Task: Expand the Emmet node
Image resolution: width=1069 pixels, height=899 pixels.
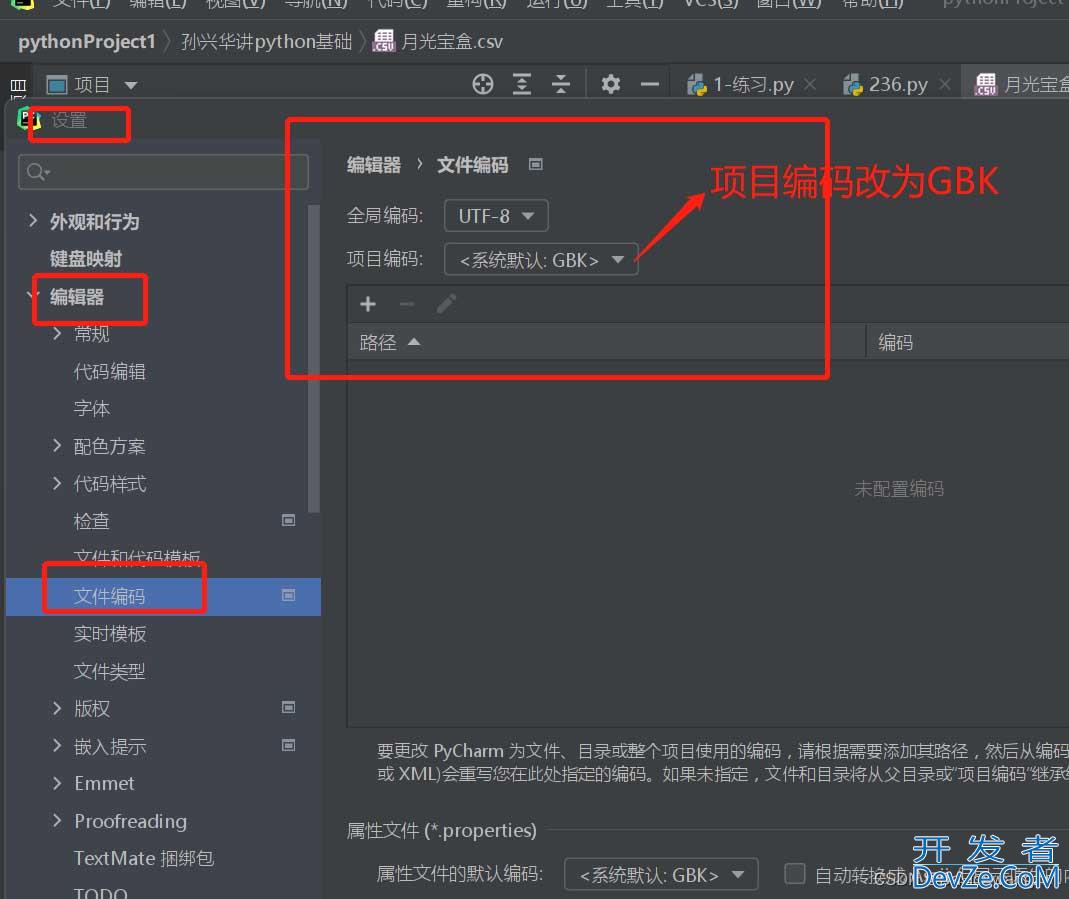Action: 57,783
